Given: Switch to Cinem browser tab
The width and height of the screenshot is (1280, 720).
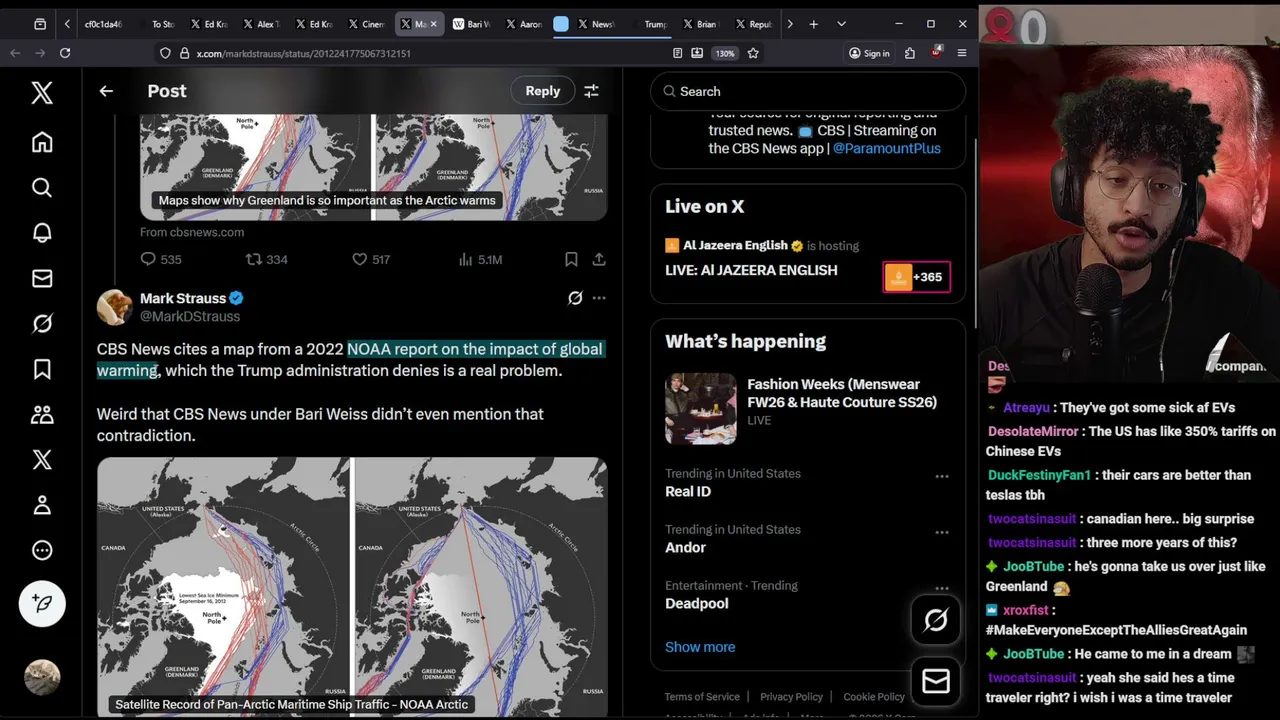Looking at the screenshot, I should click(366, 24).
